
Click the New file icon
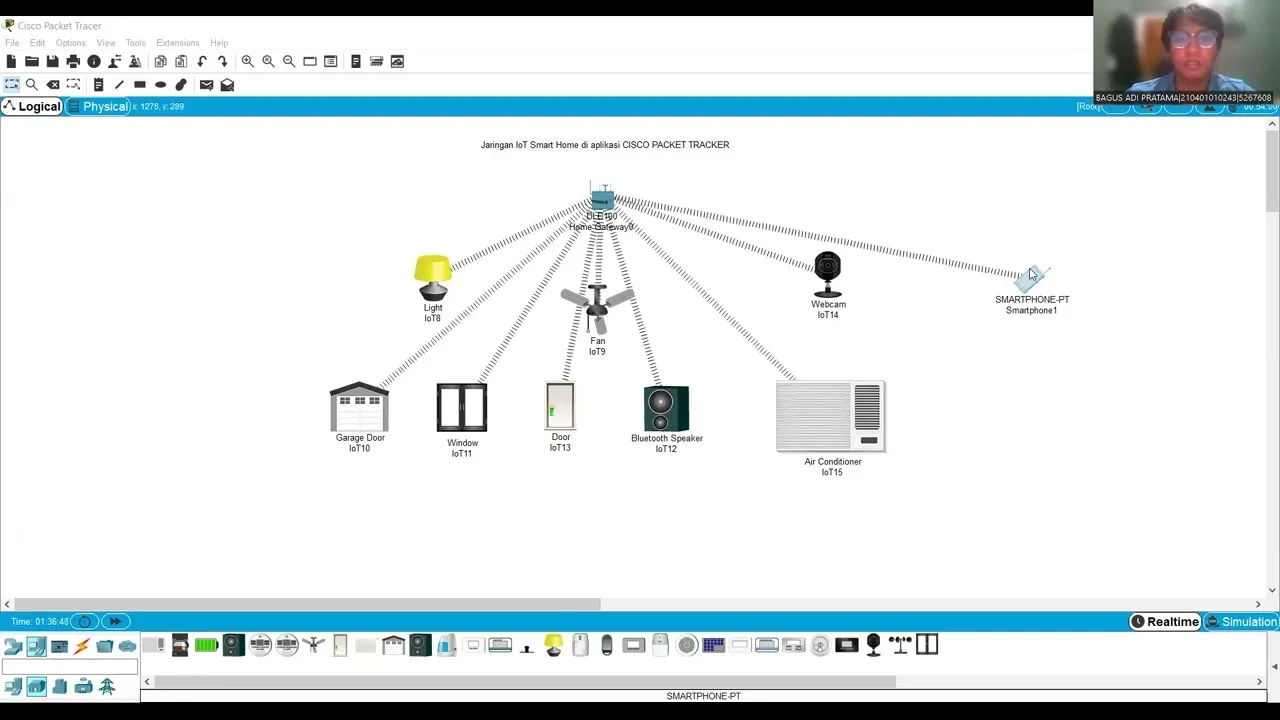pos(11,62)
